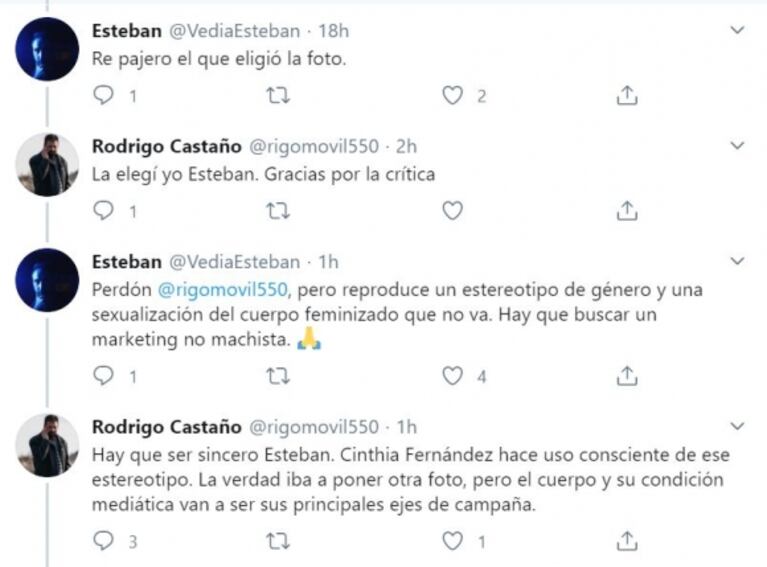
Task: Share Rodrigo's 'La elegí yo' tweet
Action: click(x=627, y=211)
